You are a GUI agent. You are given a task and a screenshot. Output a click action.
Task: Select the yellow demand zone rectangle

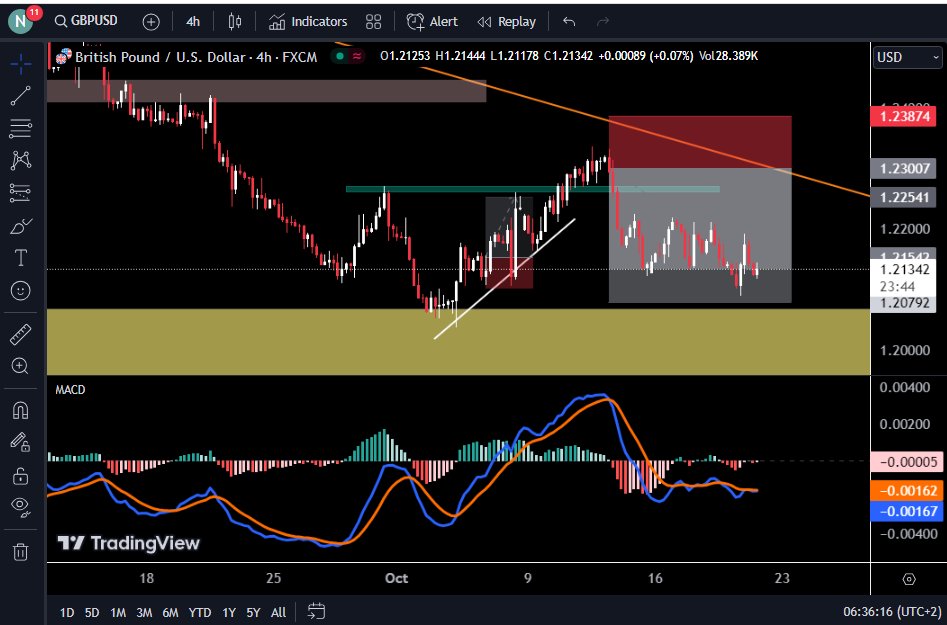458,342
